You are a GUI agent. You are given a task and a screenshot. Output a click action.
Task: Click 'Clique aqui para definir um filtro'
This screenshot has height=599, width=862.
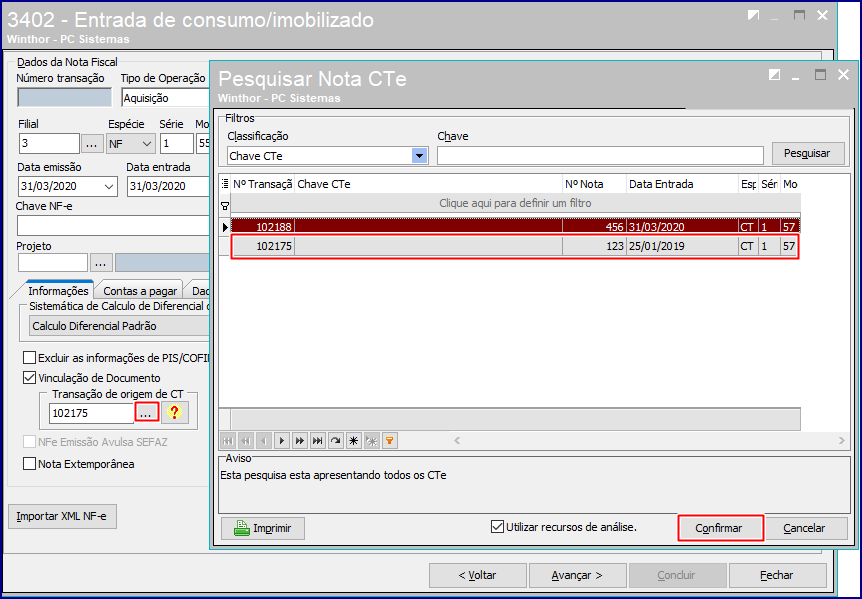pos(515,203)
